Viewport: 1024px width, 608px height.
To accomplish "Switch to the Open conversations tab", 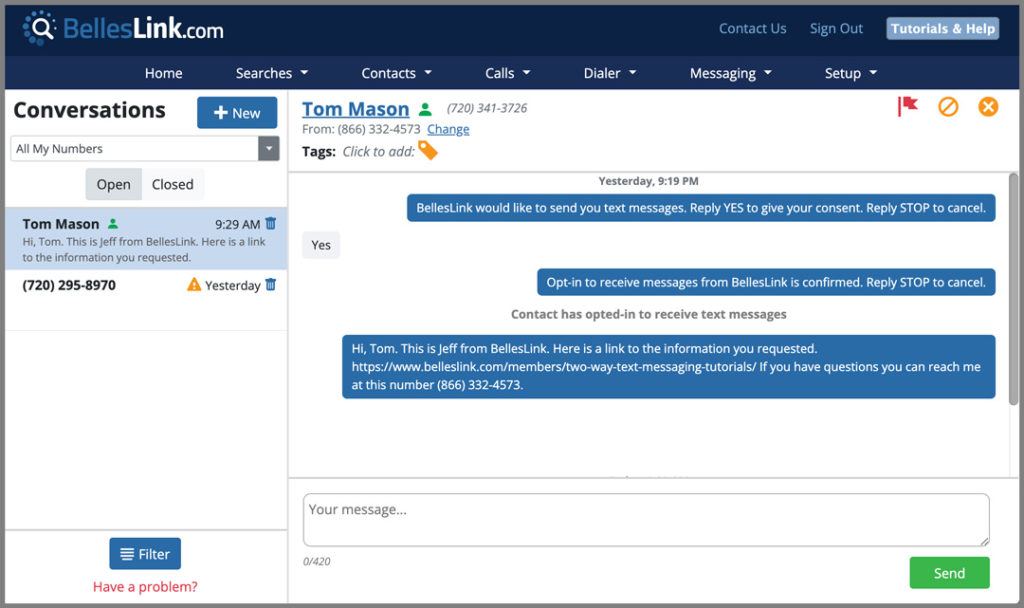I will point(114,184).
